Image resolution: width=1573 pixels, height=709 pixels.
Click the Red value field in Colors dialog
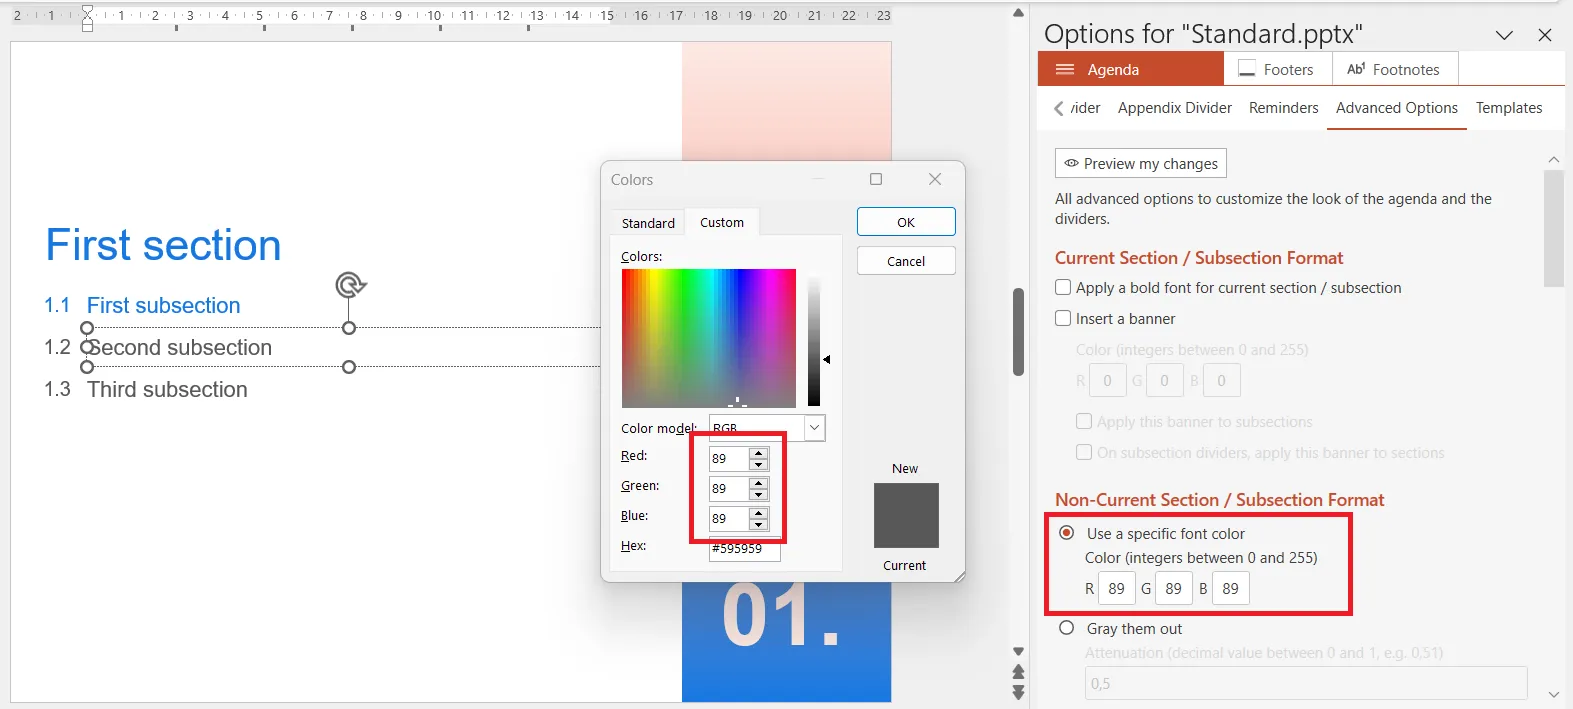[x=728, y=459]
